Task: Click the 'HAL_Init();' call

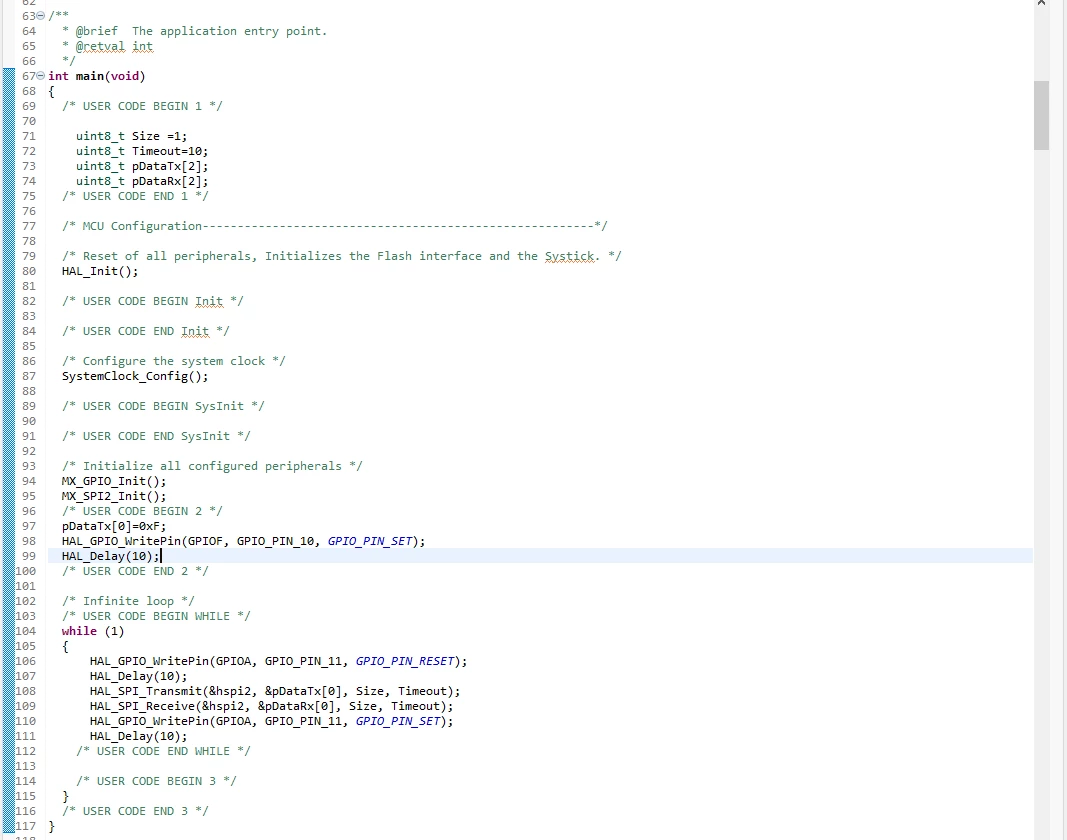Action: [x=99, y=271]
